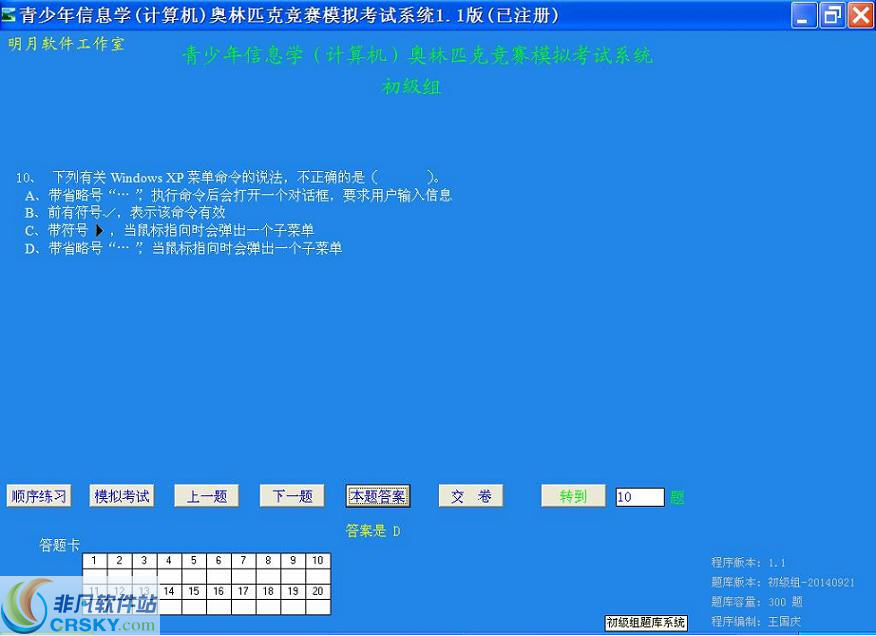Viewport: 876px width, 636px height.
Task: Select answer card cell 10
Action: pos(318,561)
